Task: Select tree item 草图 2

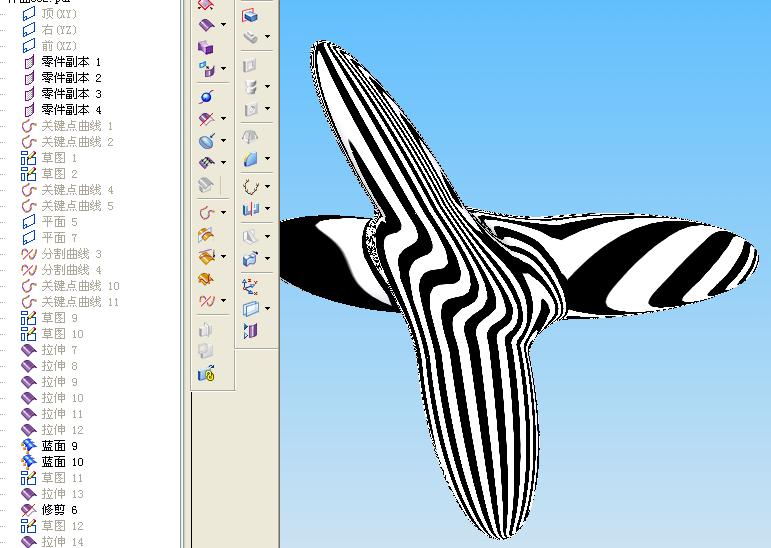Action: [50, 174]
